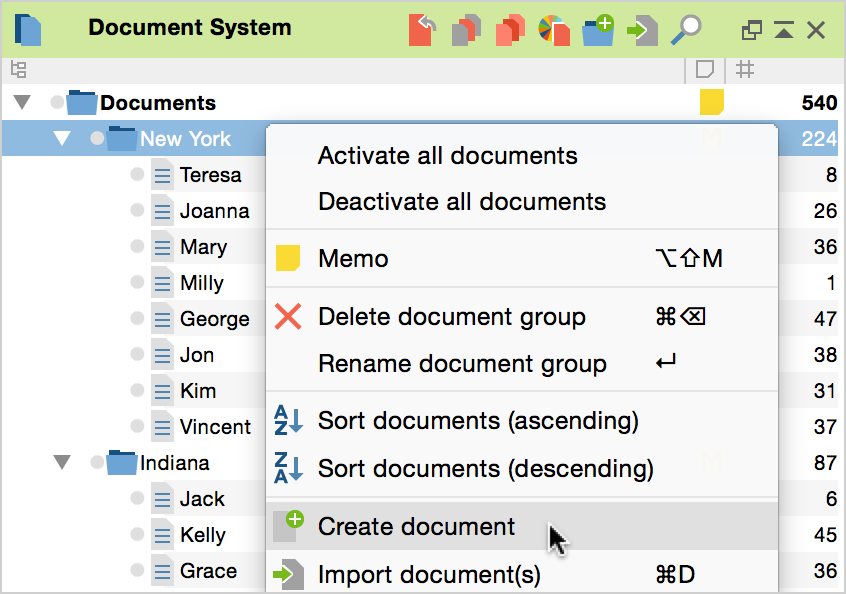Select Delete document group menu entry
This screenshot has width=846, height=594.
tap(451, 317)
